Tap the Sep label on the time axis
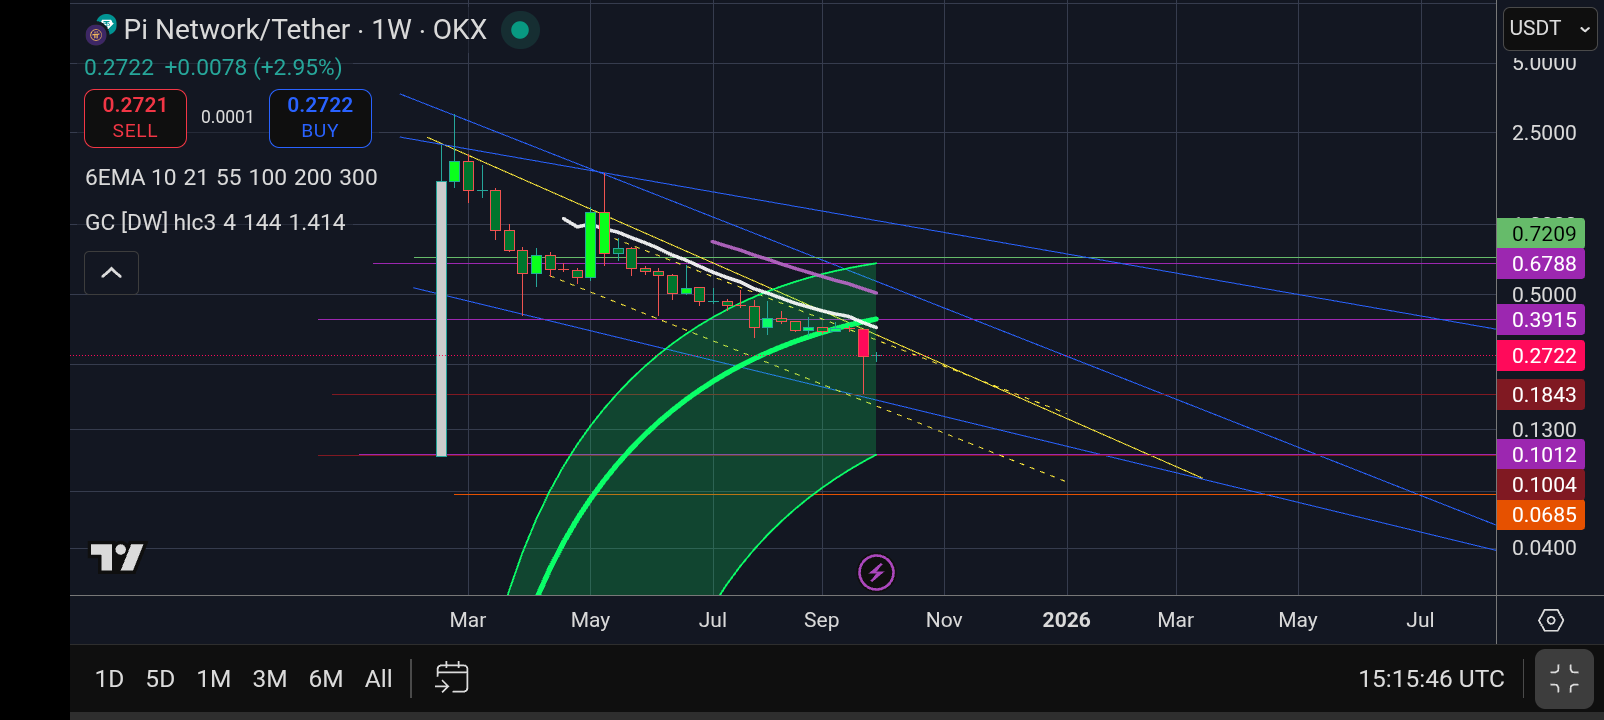This screenshot has height=720, width=1604. point(821,620)
